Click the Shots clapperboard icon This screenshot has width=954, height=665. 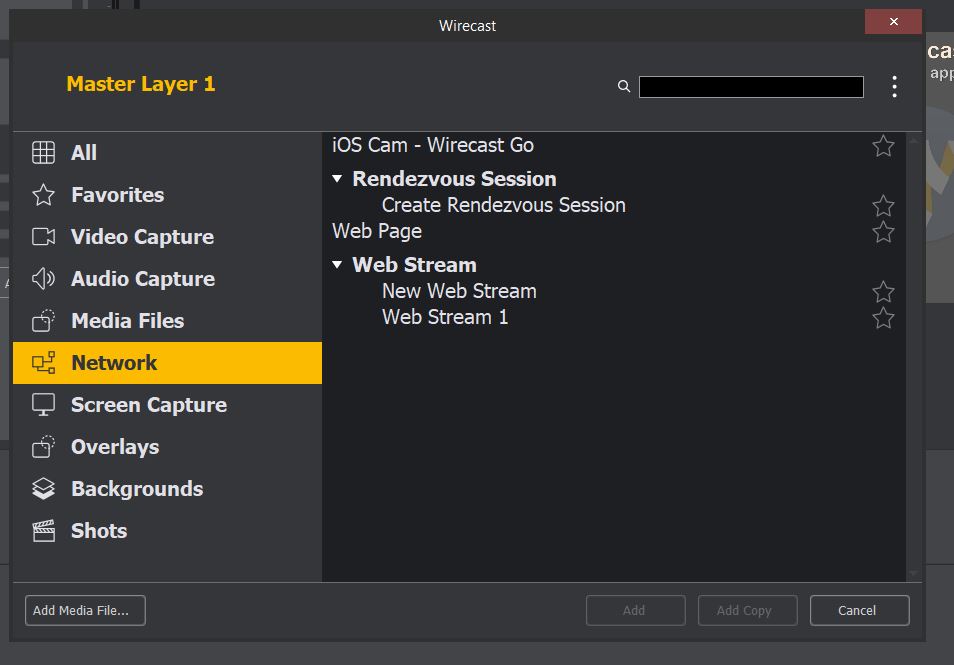coord(43,531)
